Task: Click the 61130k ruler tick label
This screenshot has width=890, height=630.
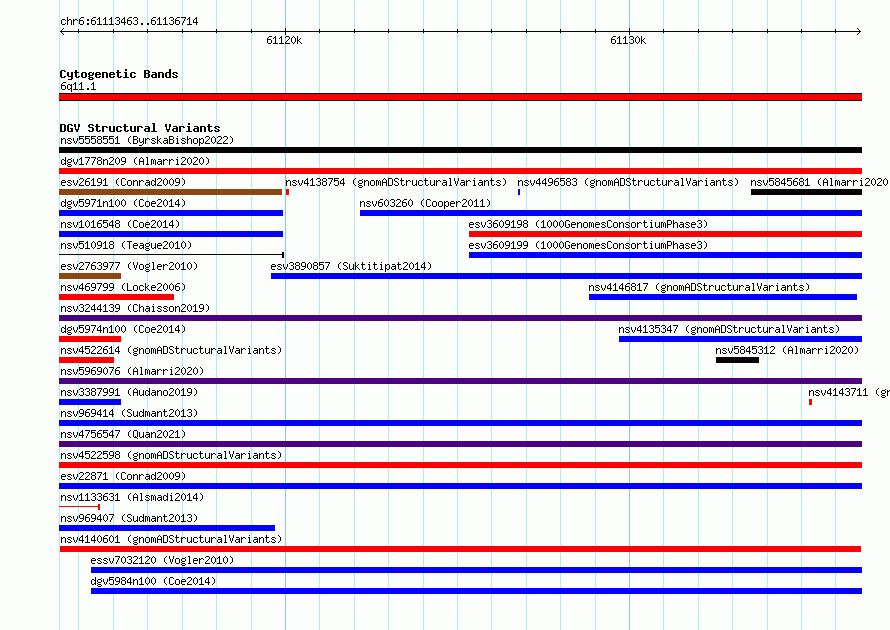Action: tap(628, 40)
